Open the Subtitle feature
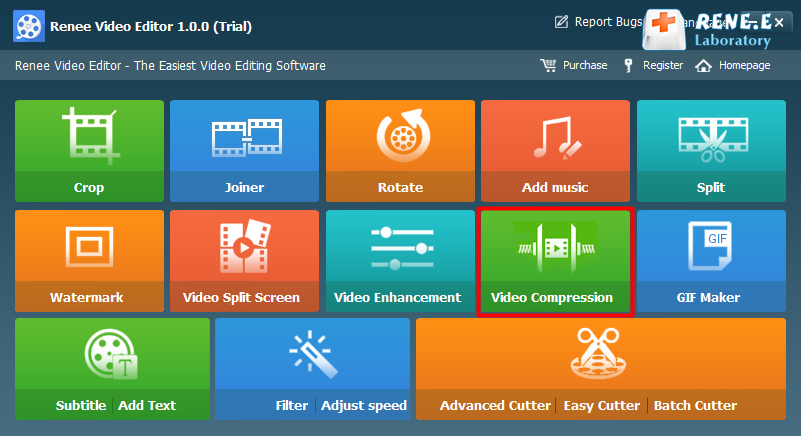 tap(81, 405)
